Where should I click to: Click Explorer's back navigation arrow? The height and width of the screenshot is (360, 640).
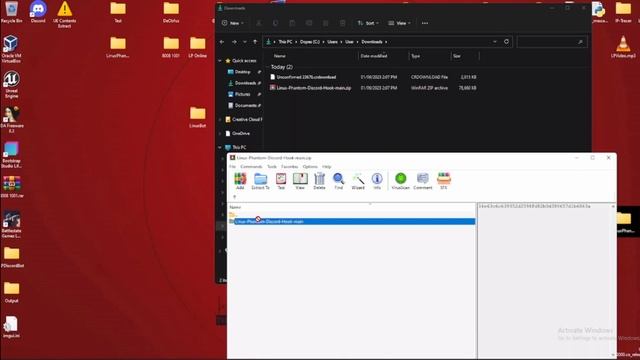(222, 42)
